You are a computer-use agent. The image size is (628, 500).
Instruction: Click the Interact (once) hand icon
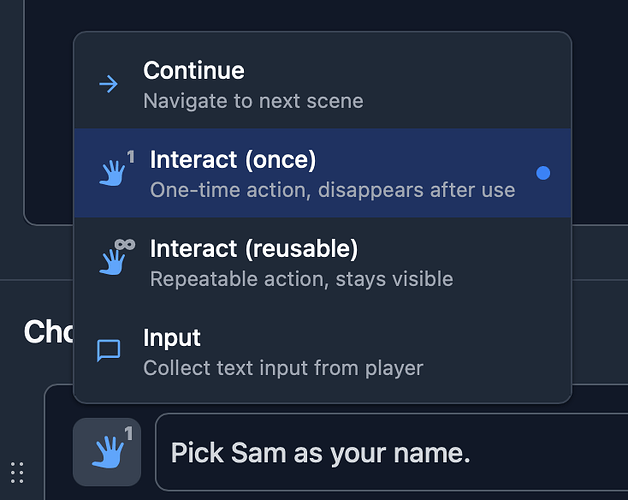[113, 174]
